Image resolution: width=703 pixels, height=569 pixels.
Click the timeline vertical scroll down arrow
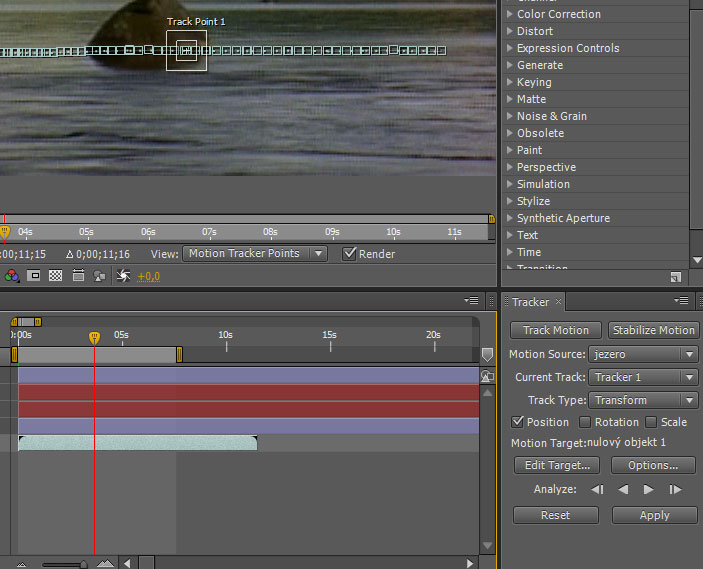[x=487, y=546]
